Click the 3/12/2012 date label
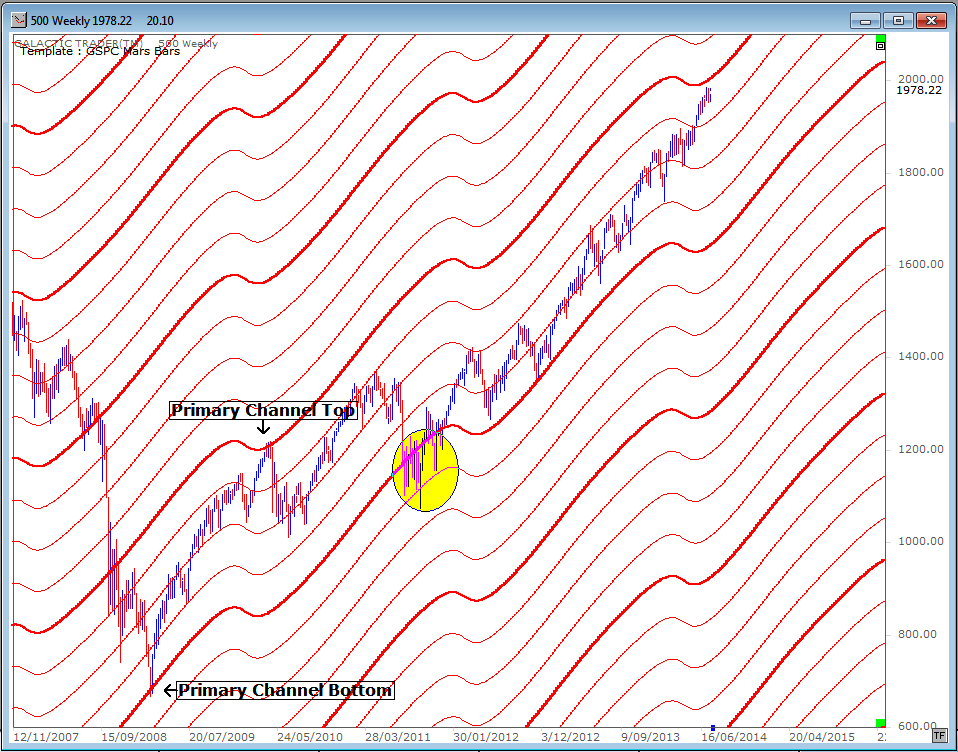Image resolution: width=958 pixels, height=752 pixels. [x=570, y=737]
